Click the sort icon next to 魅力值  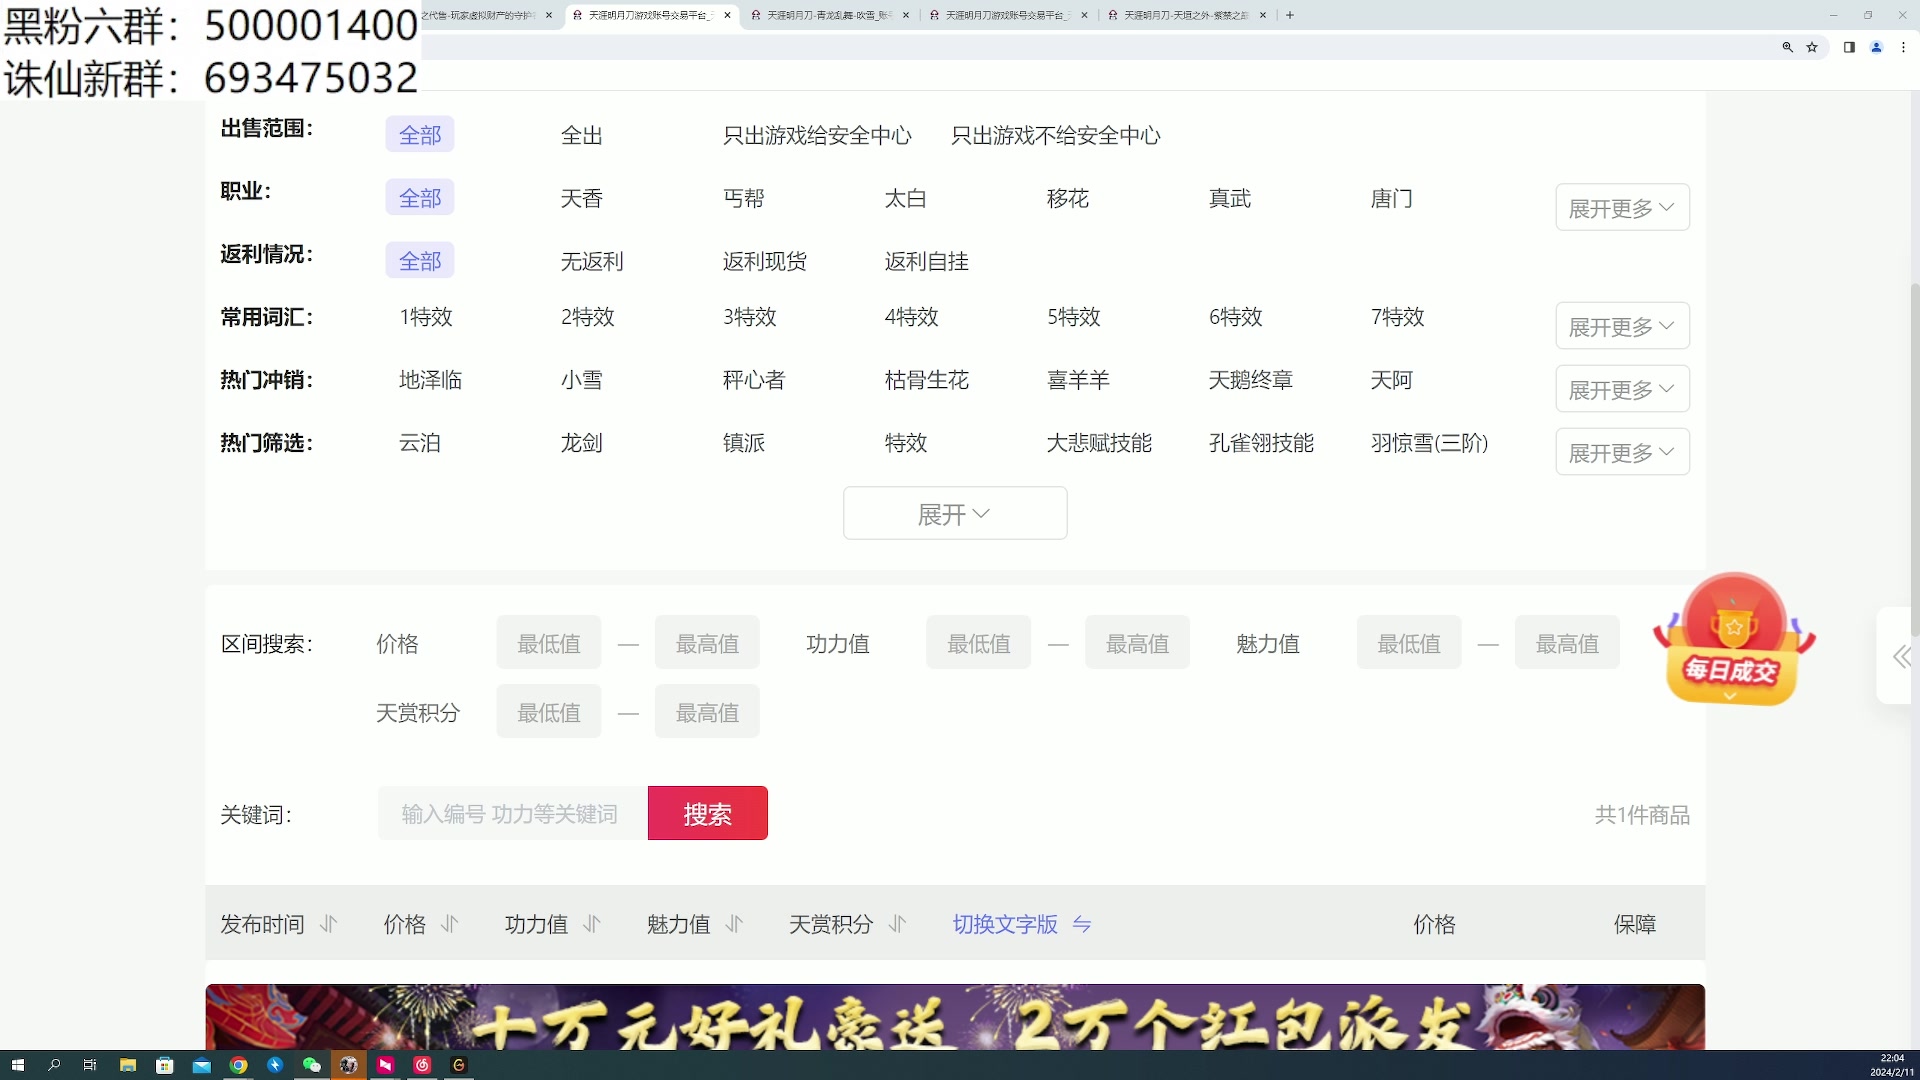(x=733, y=925)
